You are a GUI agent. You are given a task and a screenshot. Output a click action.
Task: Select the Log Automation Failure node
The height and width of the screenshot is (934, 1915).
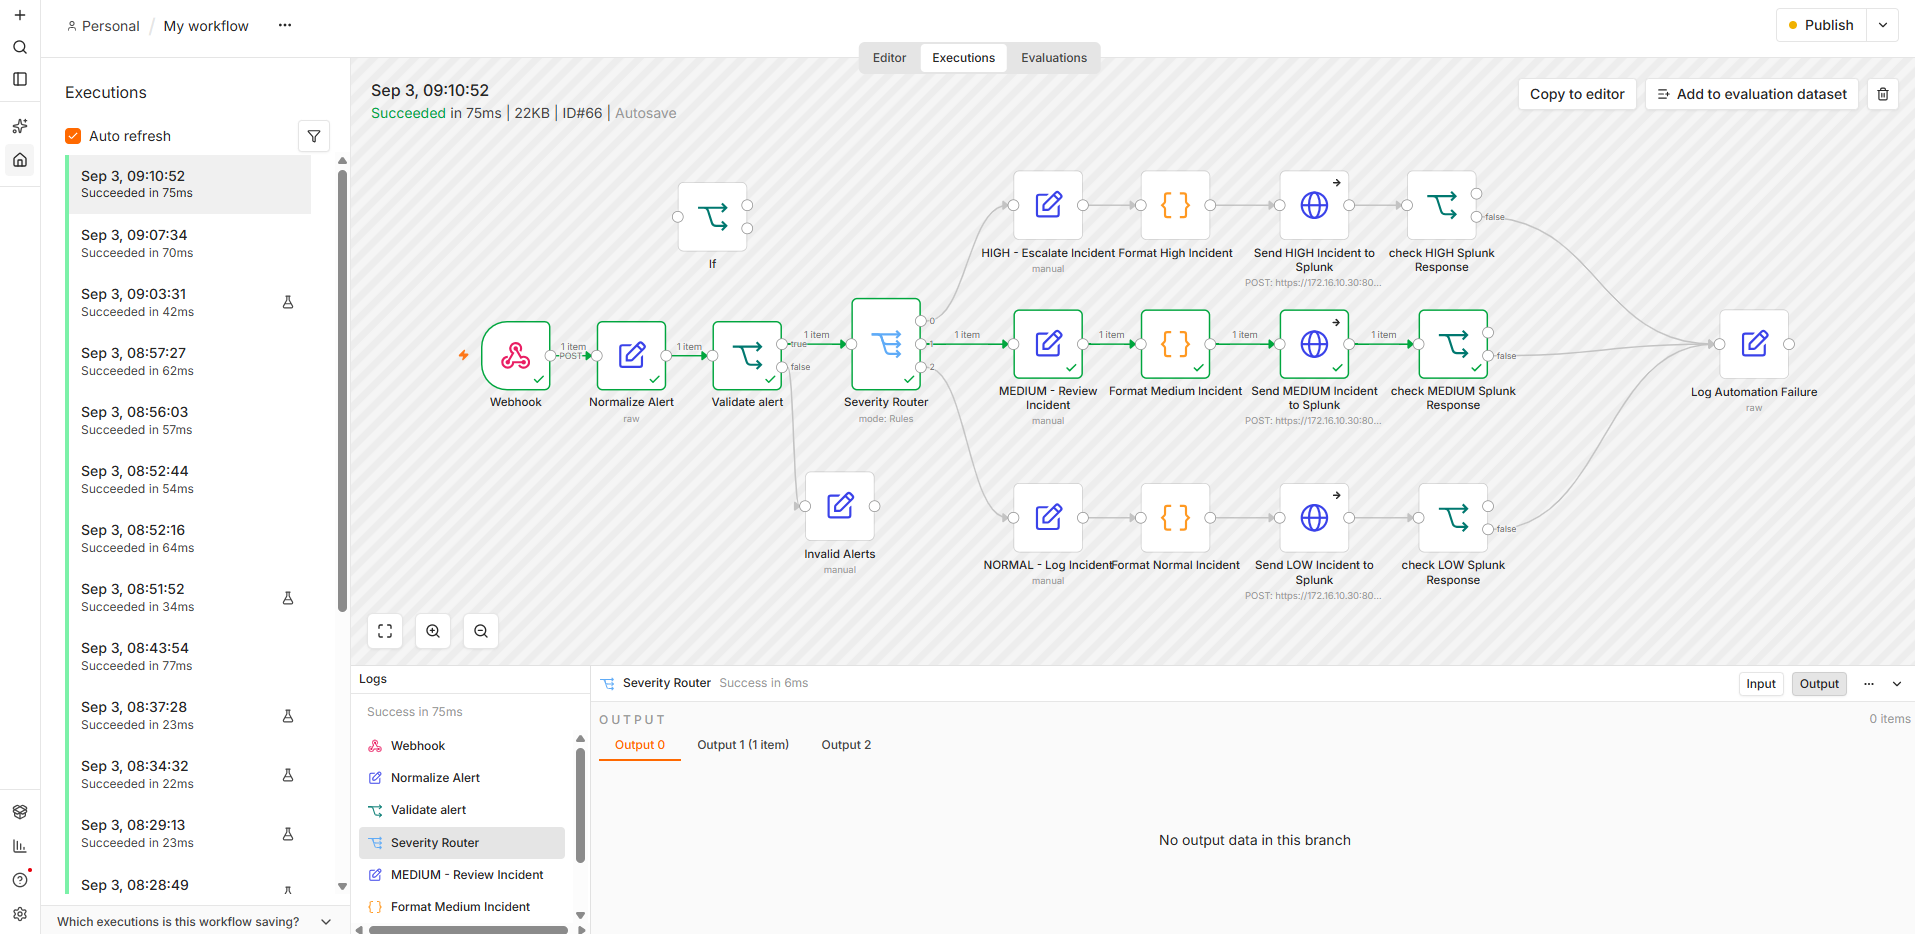[1754, 344]
